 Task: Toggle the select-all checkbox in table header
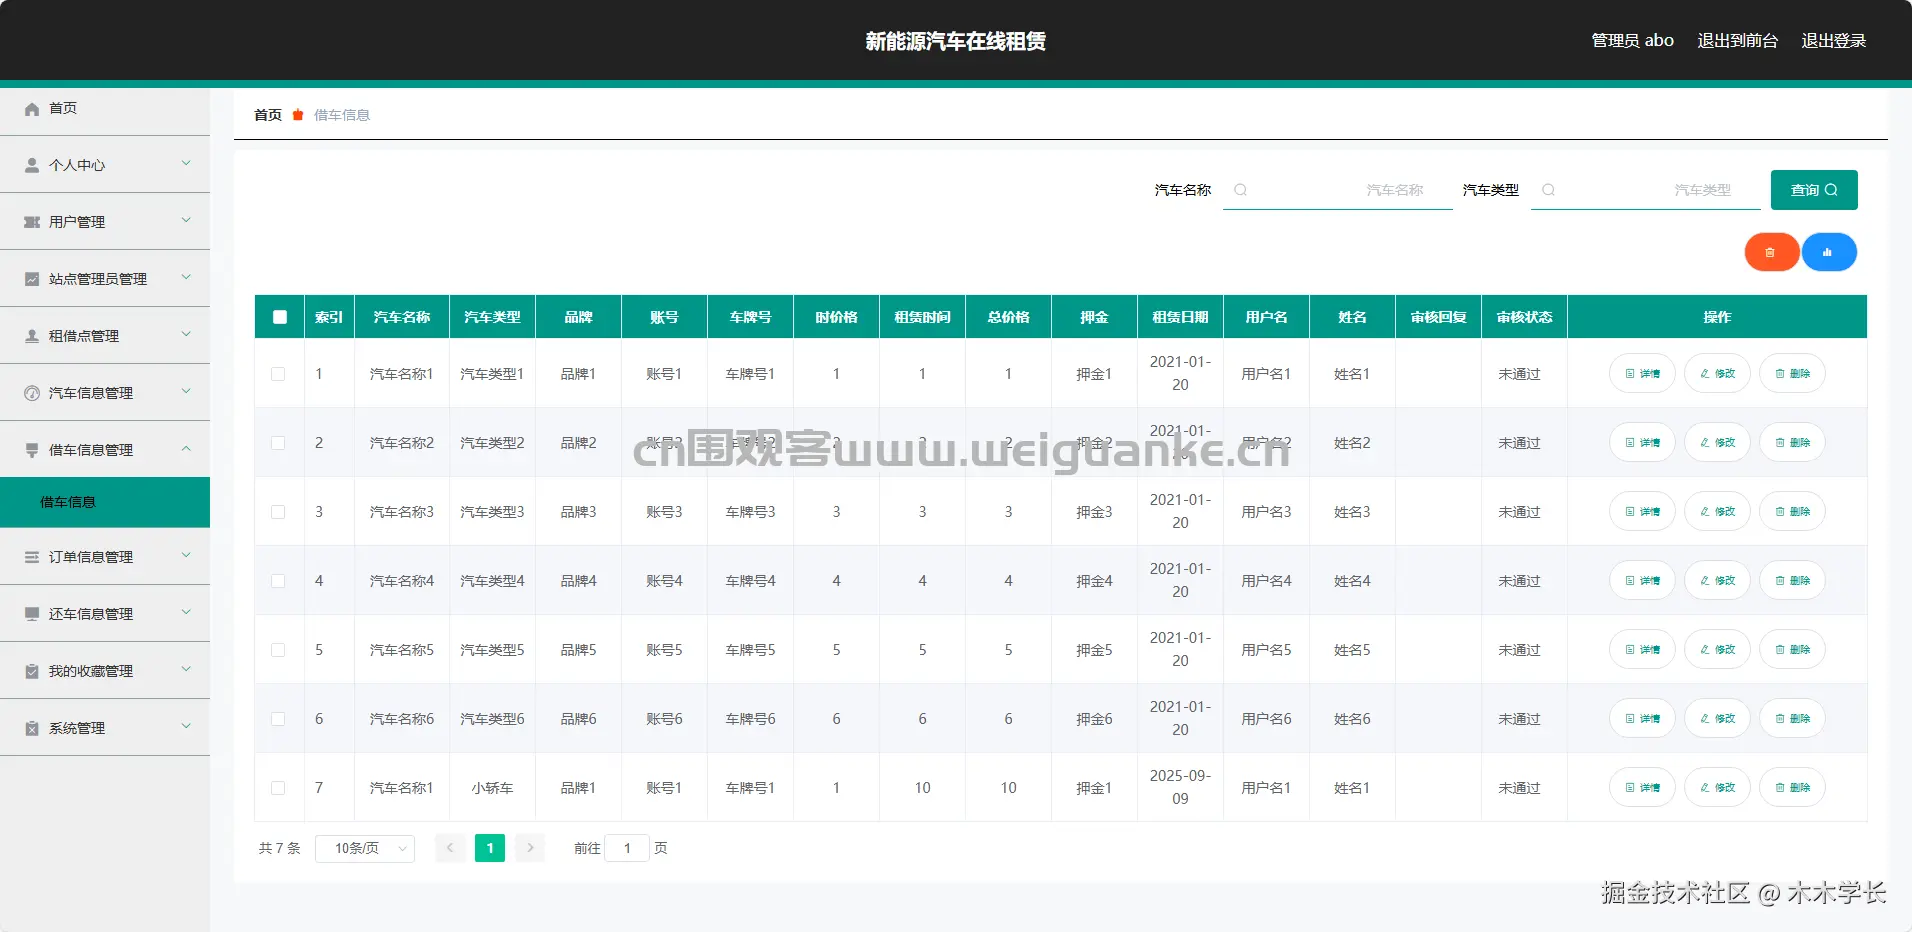tap(280, 317)
